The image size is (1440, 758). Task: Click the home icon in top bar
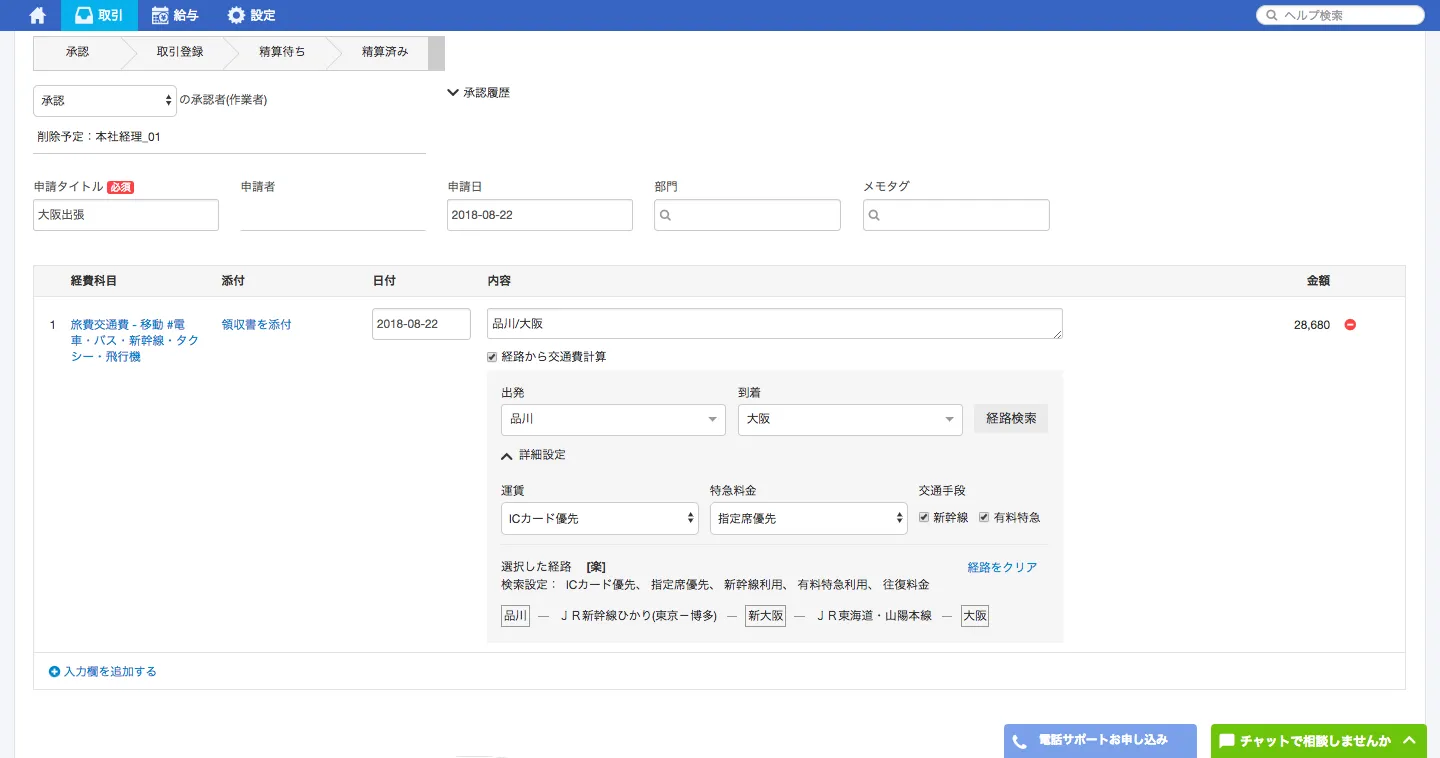click(x=38, y=15)
